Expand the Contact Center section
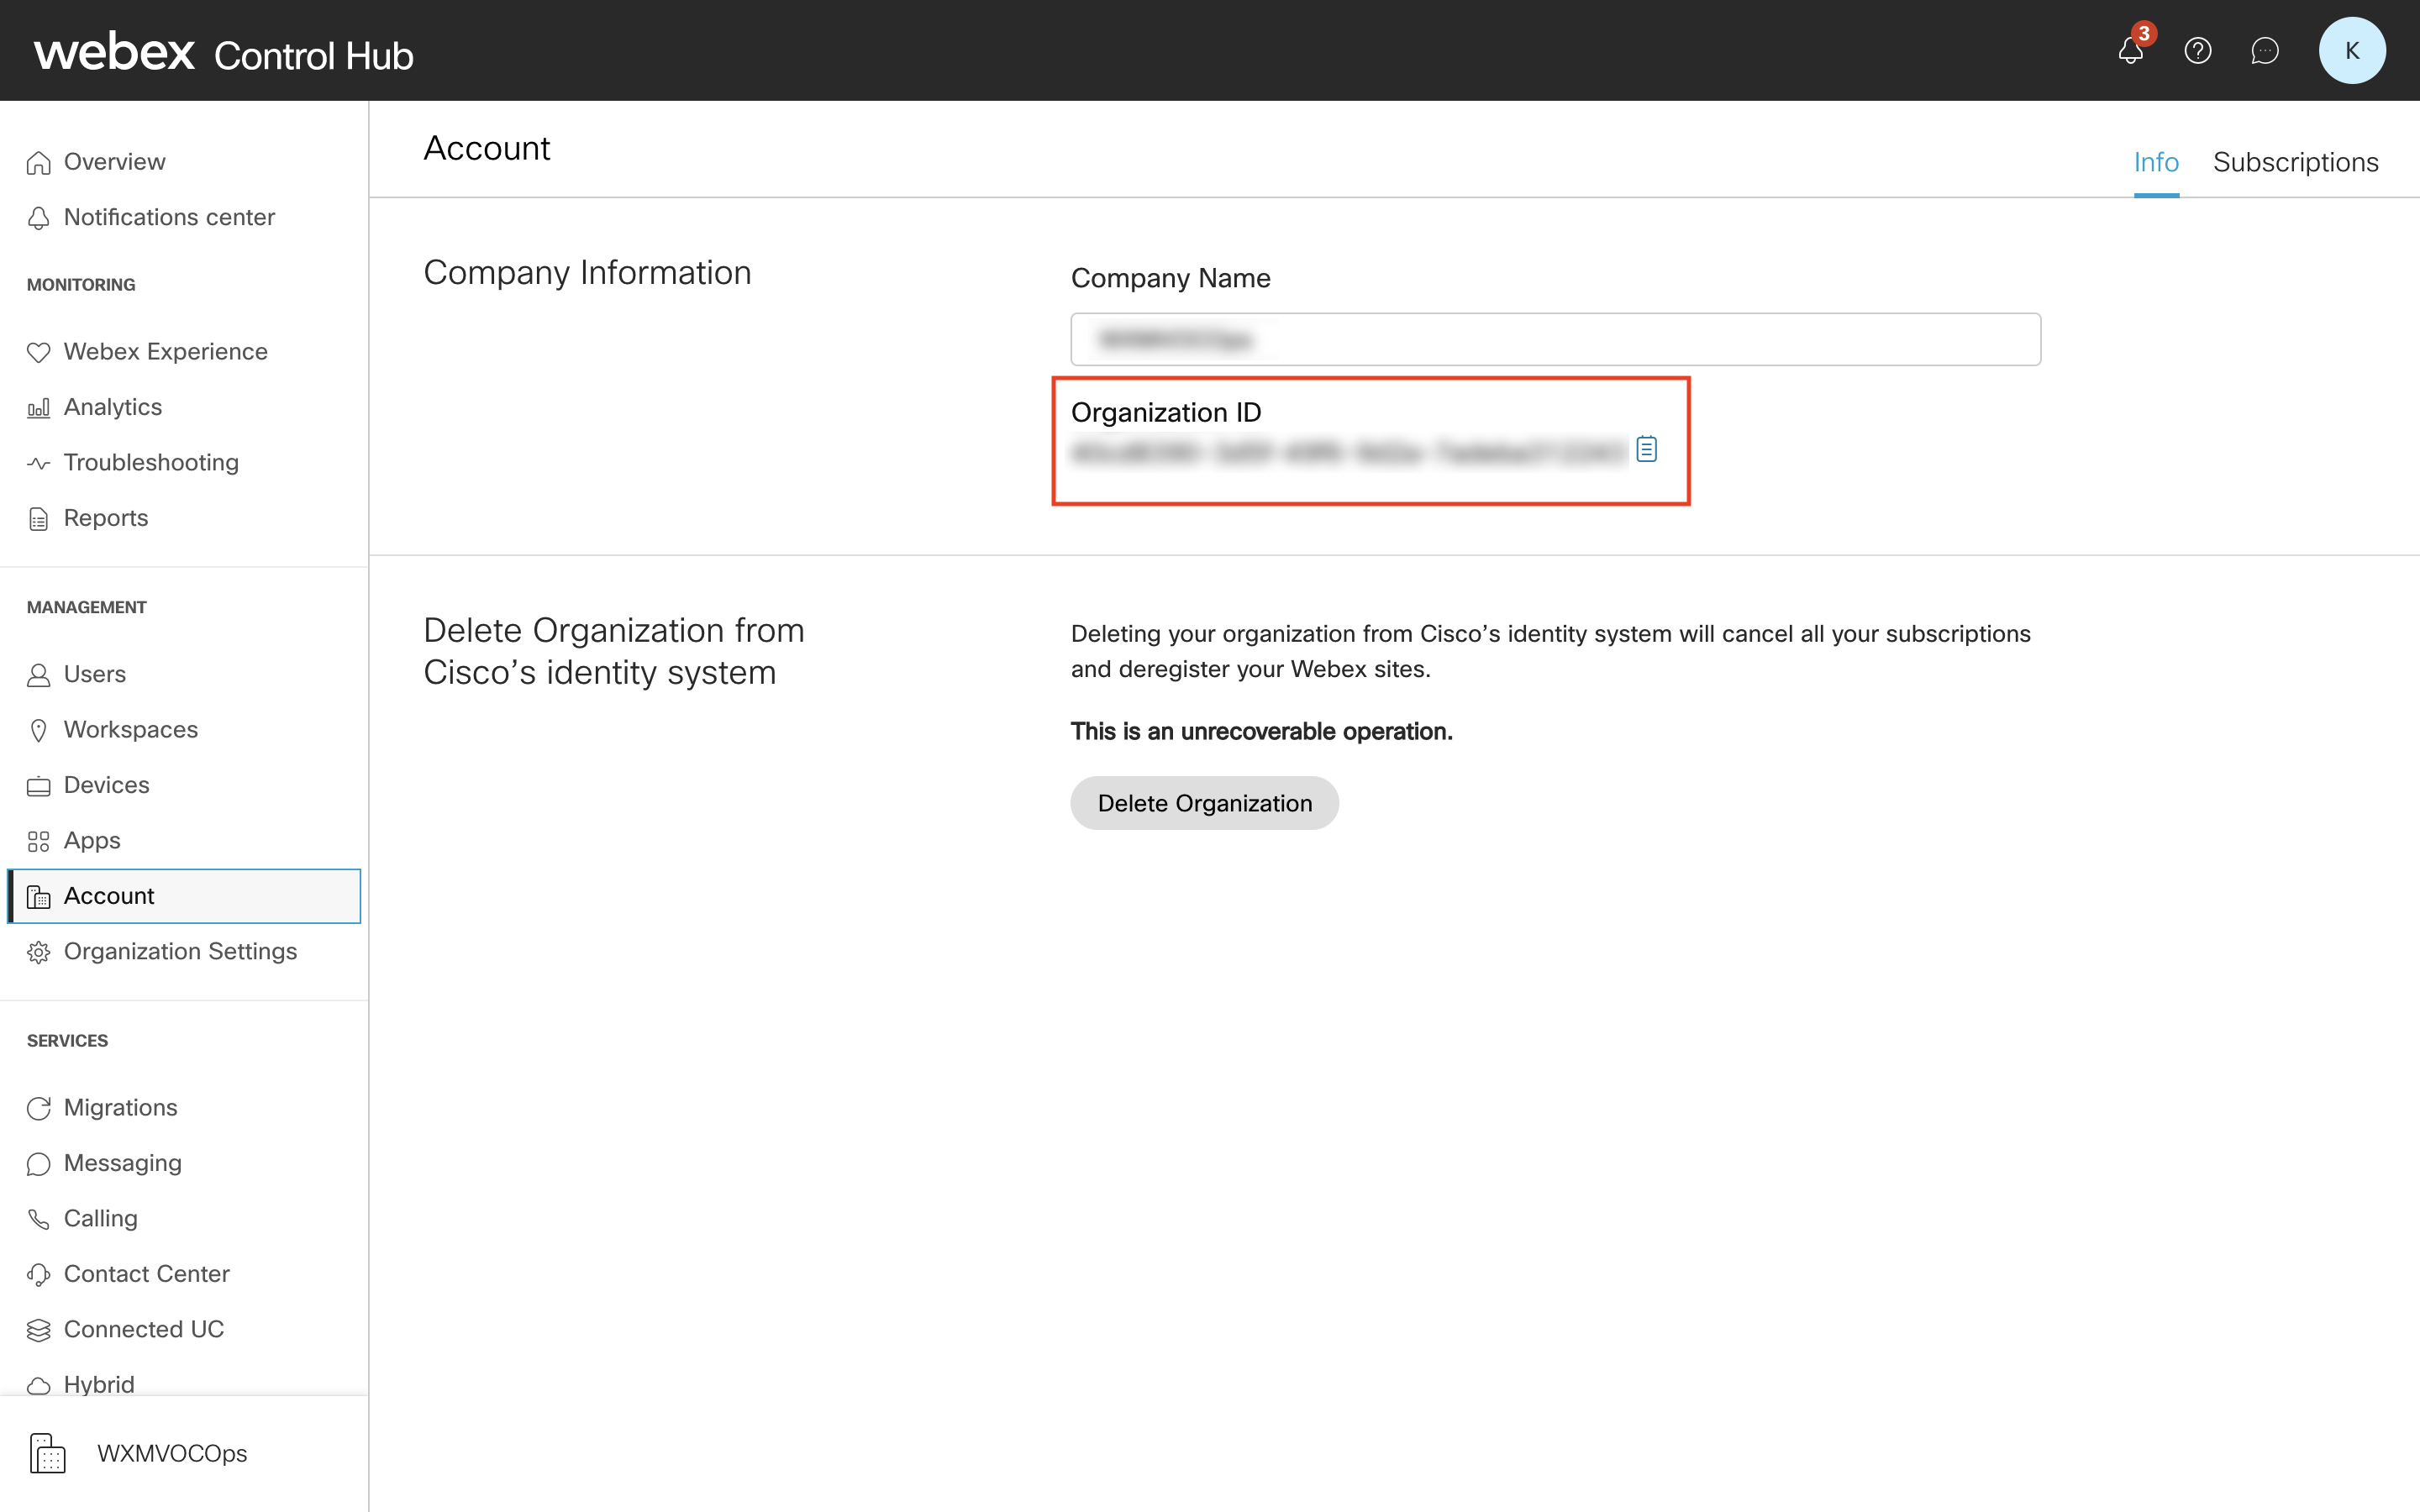The width and height of the screenshot is (2420, 1512). coord(148,1273)
